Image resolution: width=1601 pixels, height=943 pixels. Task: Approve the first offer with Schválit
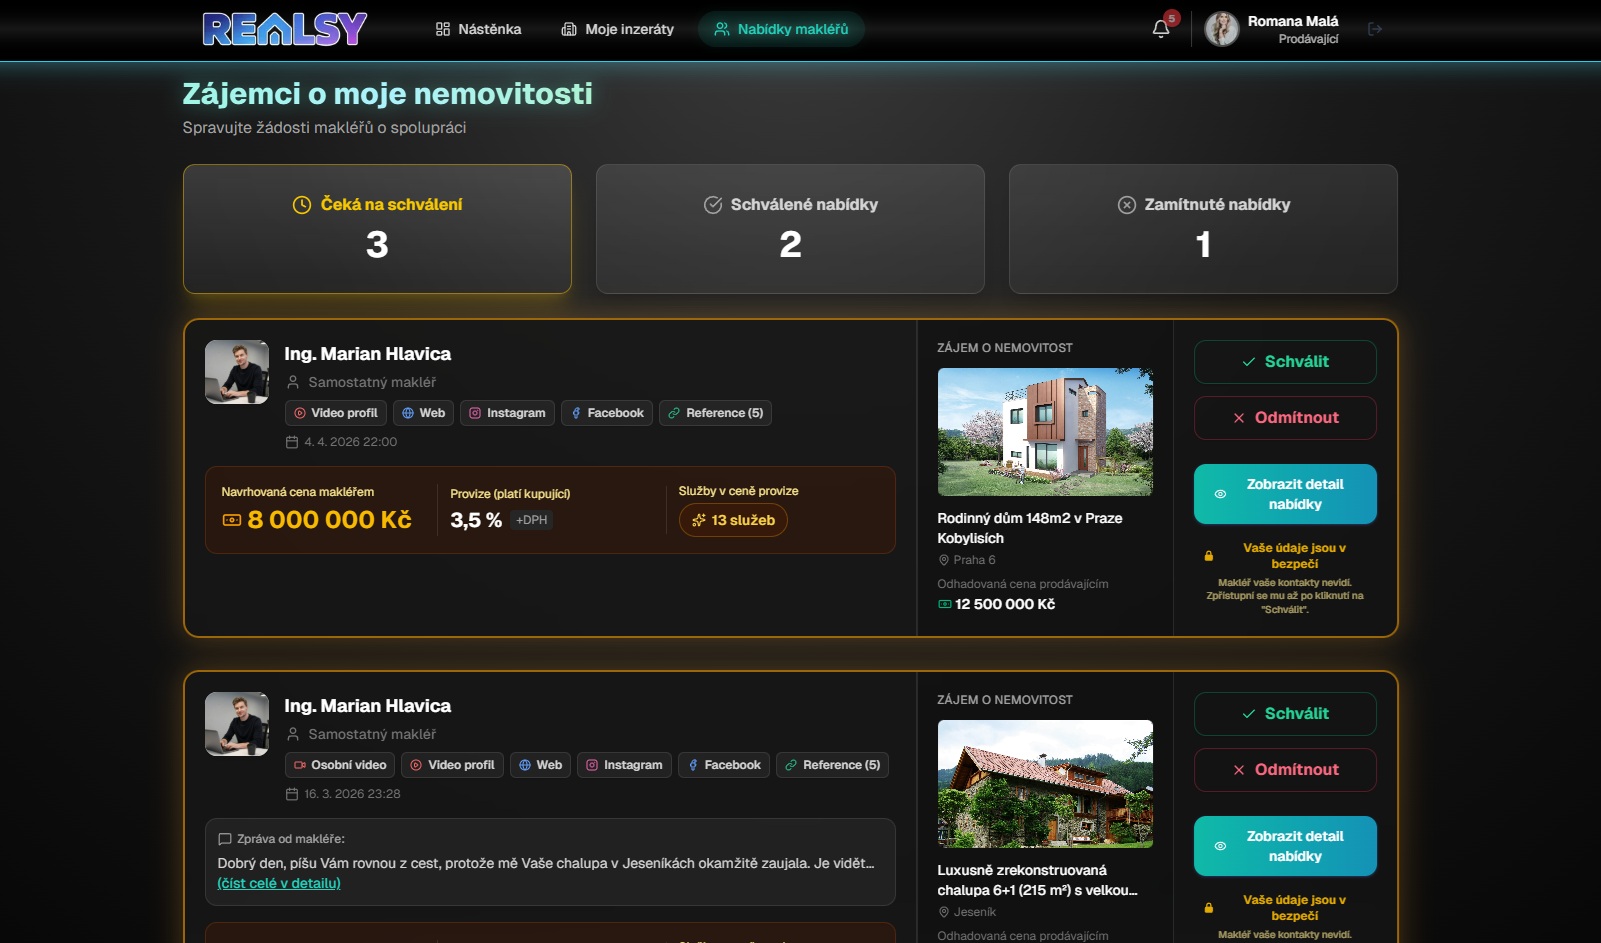point(1285,362)
